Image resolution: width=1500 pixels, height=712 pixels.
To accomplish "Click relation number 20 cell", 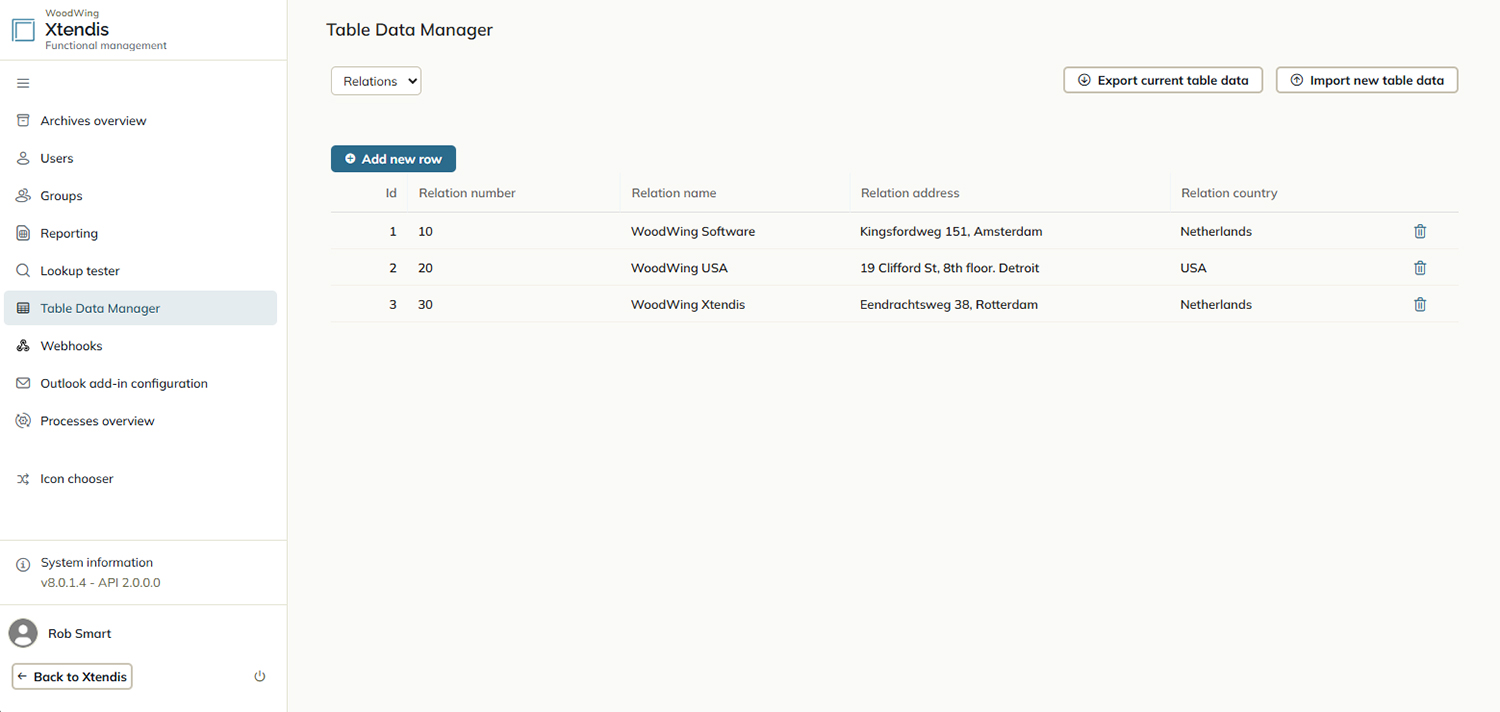I will point(426,268).
